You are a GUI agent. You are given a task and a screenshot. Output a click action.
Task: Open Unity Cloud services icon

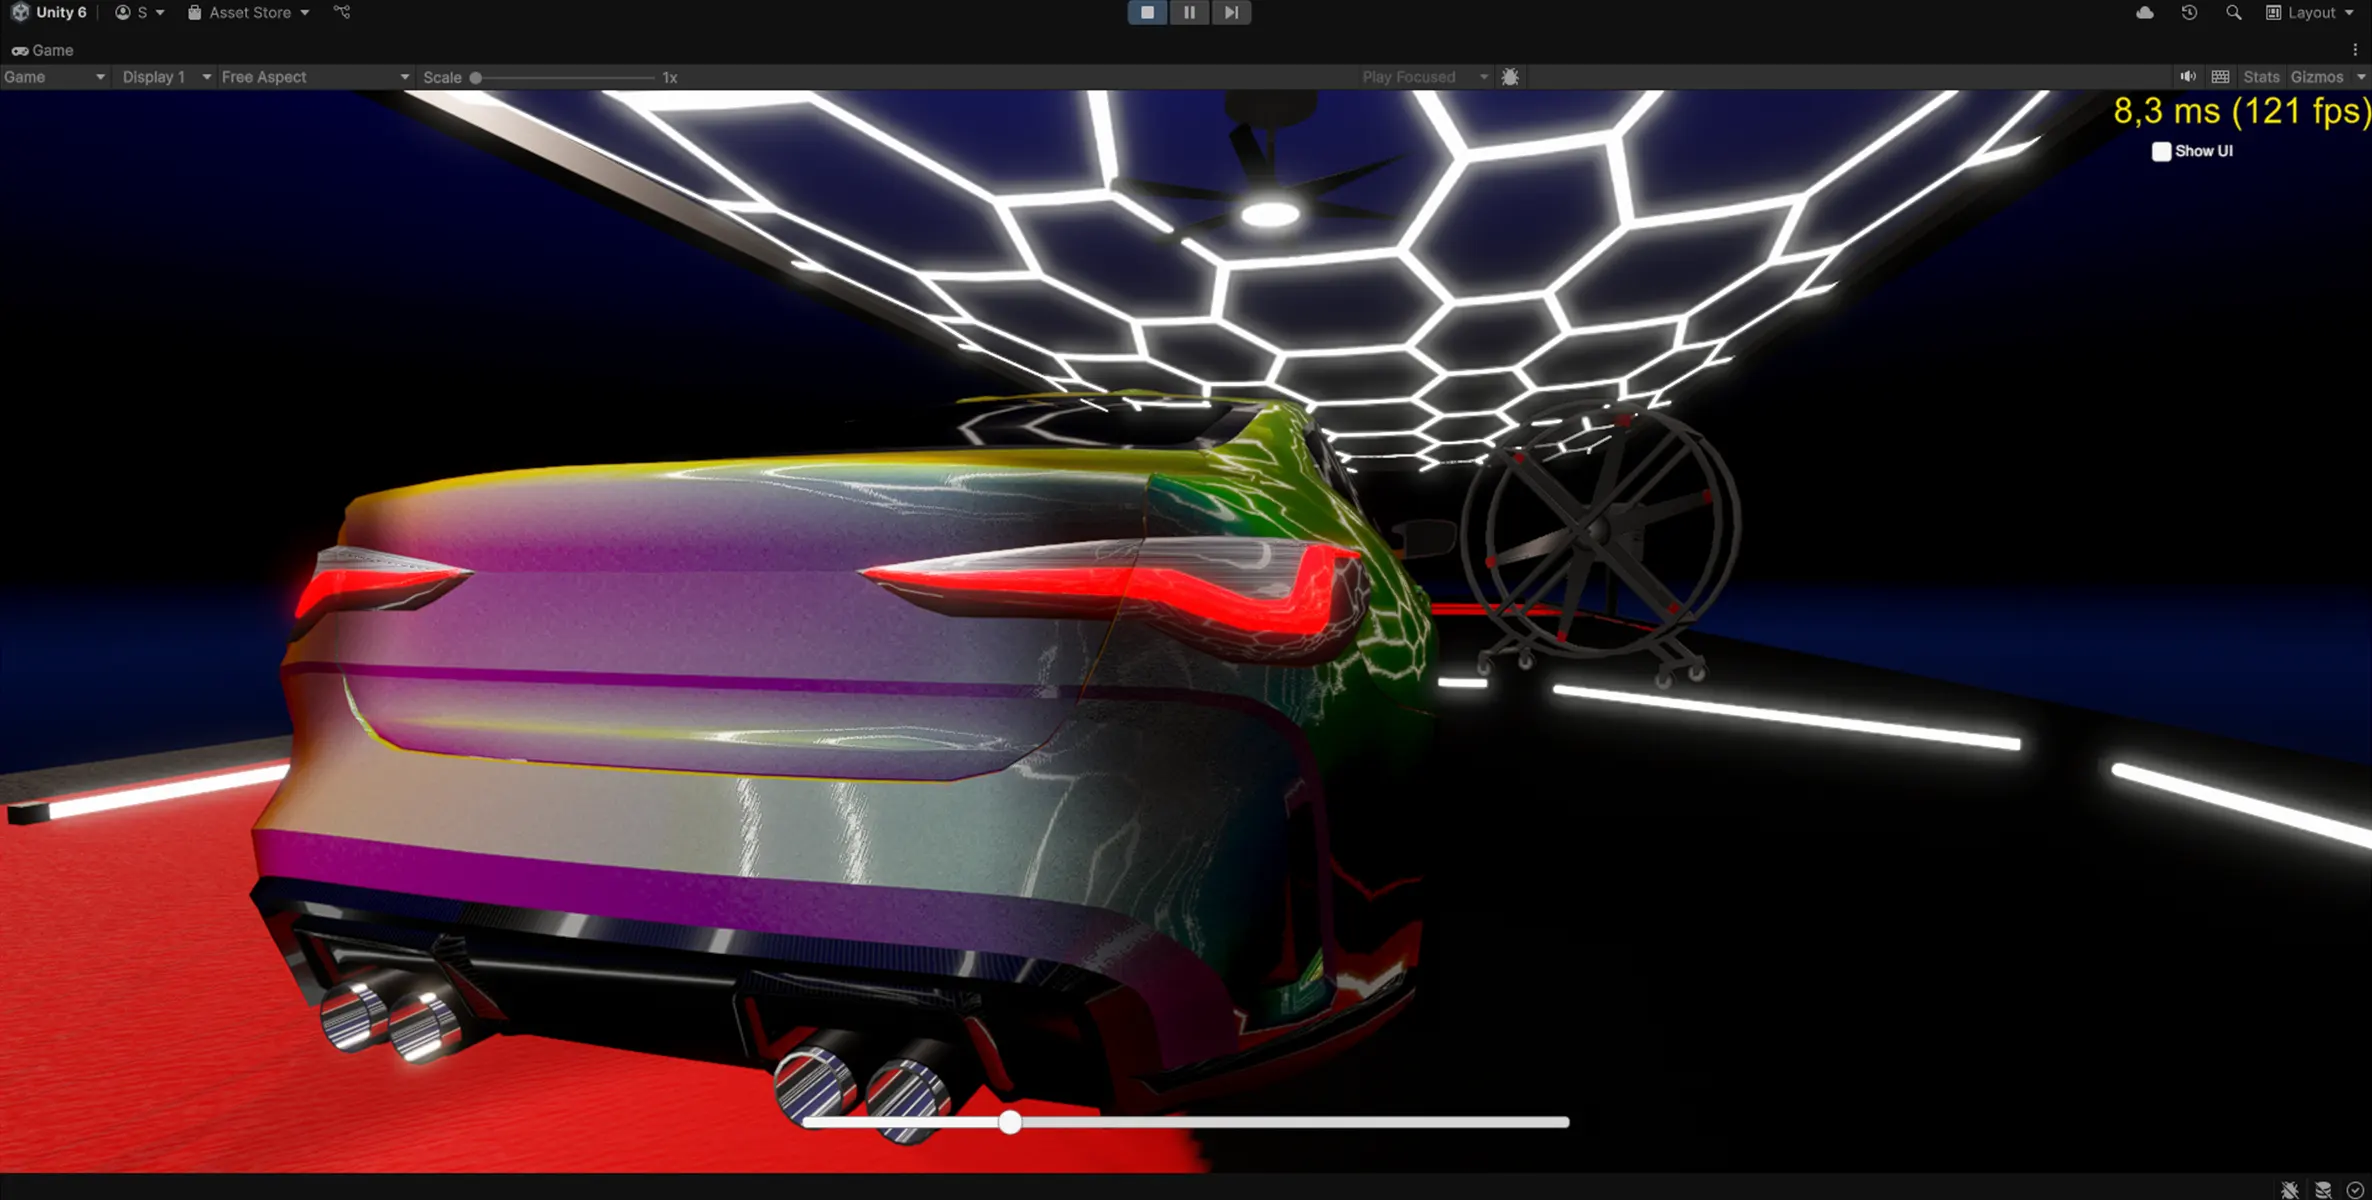(2144, 12)
